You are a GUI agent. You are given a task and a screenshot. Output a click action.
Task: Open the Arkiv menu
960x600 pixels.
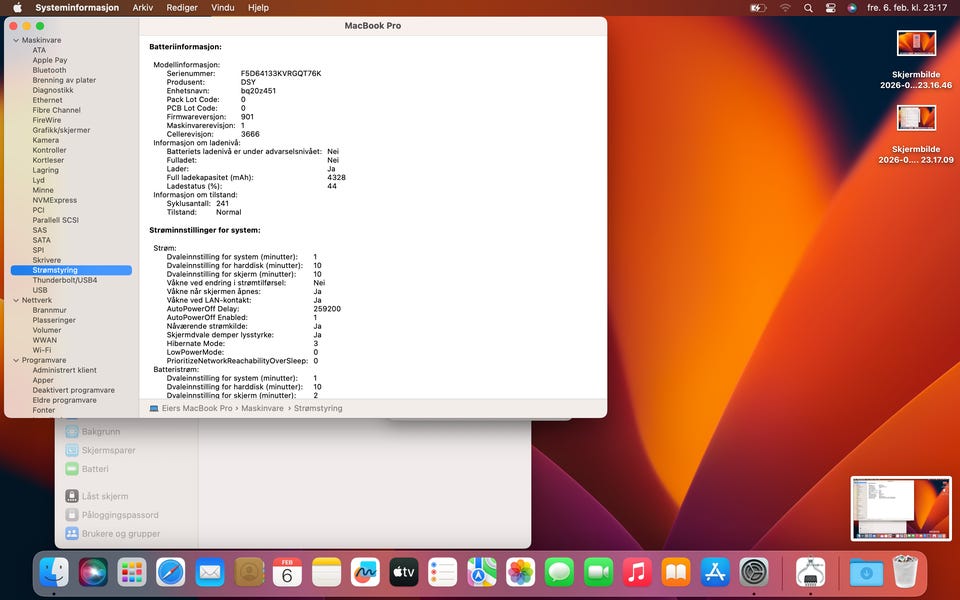(143, 7)
